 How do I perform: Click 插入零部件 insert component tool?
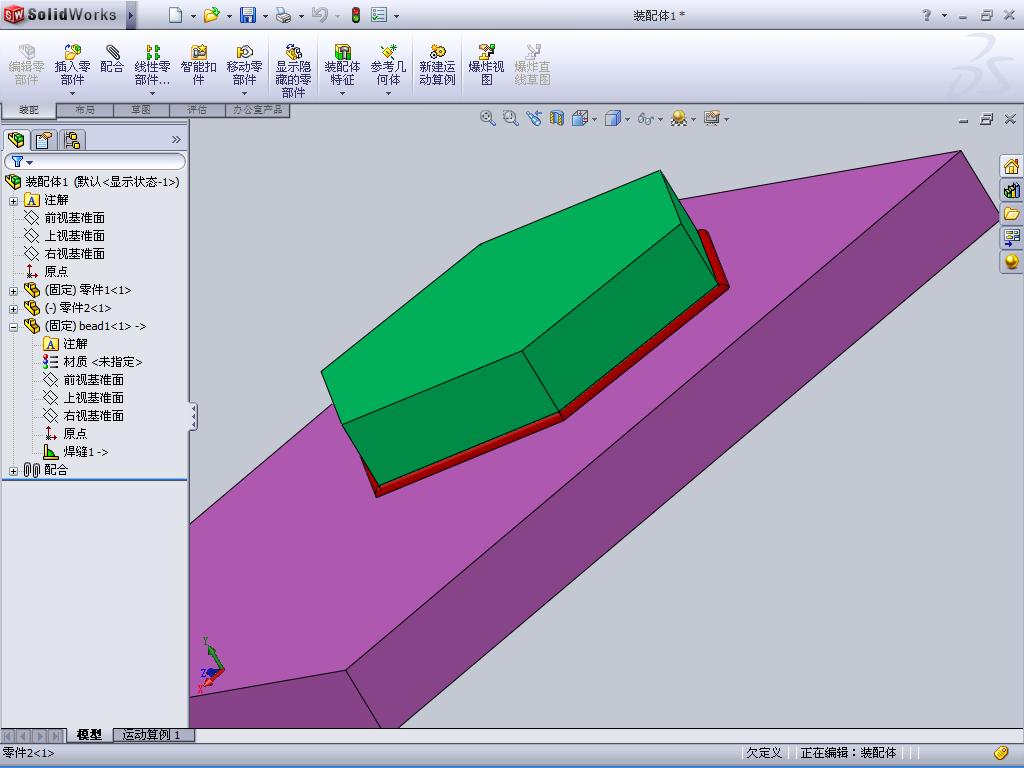pos(72,64)
